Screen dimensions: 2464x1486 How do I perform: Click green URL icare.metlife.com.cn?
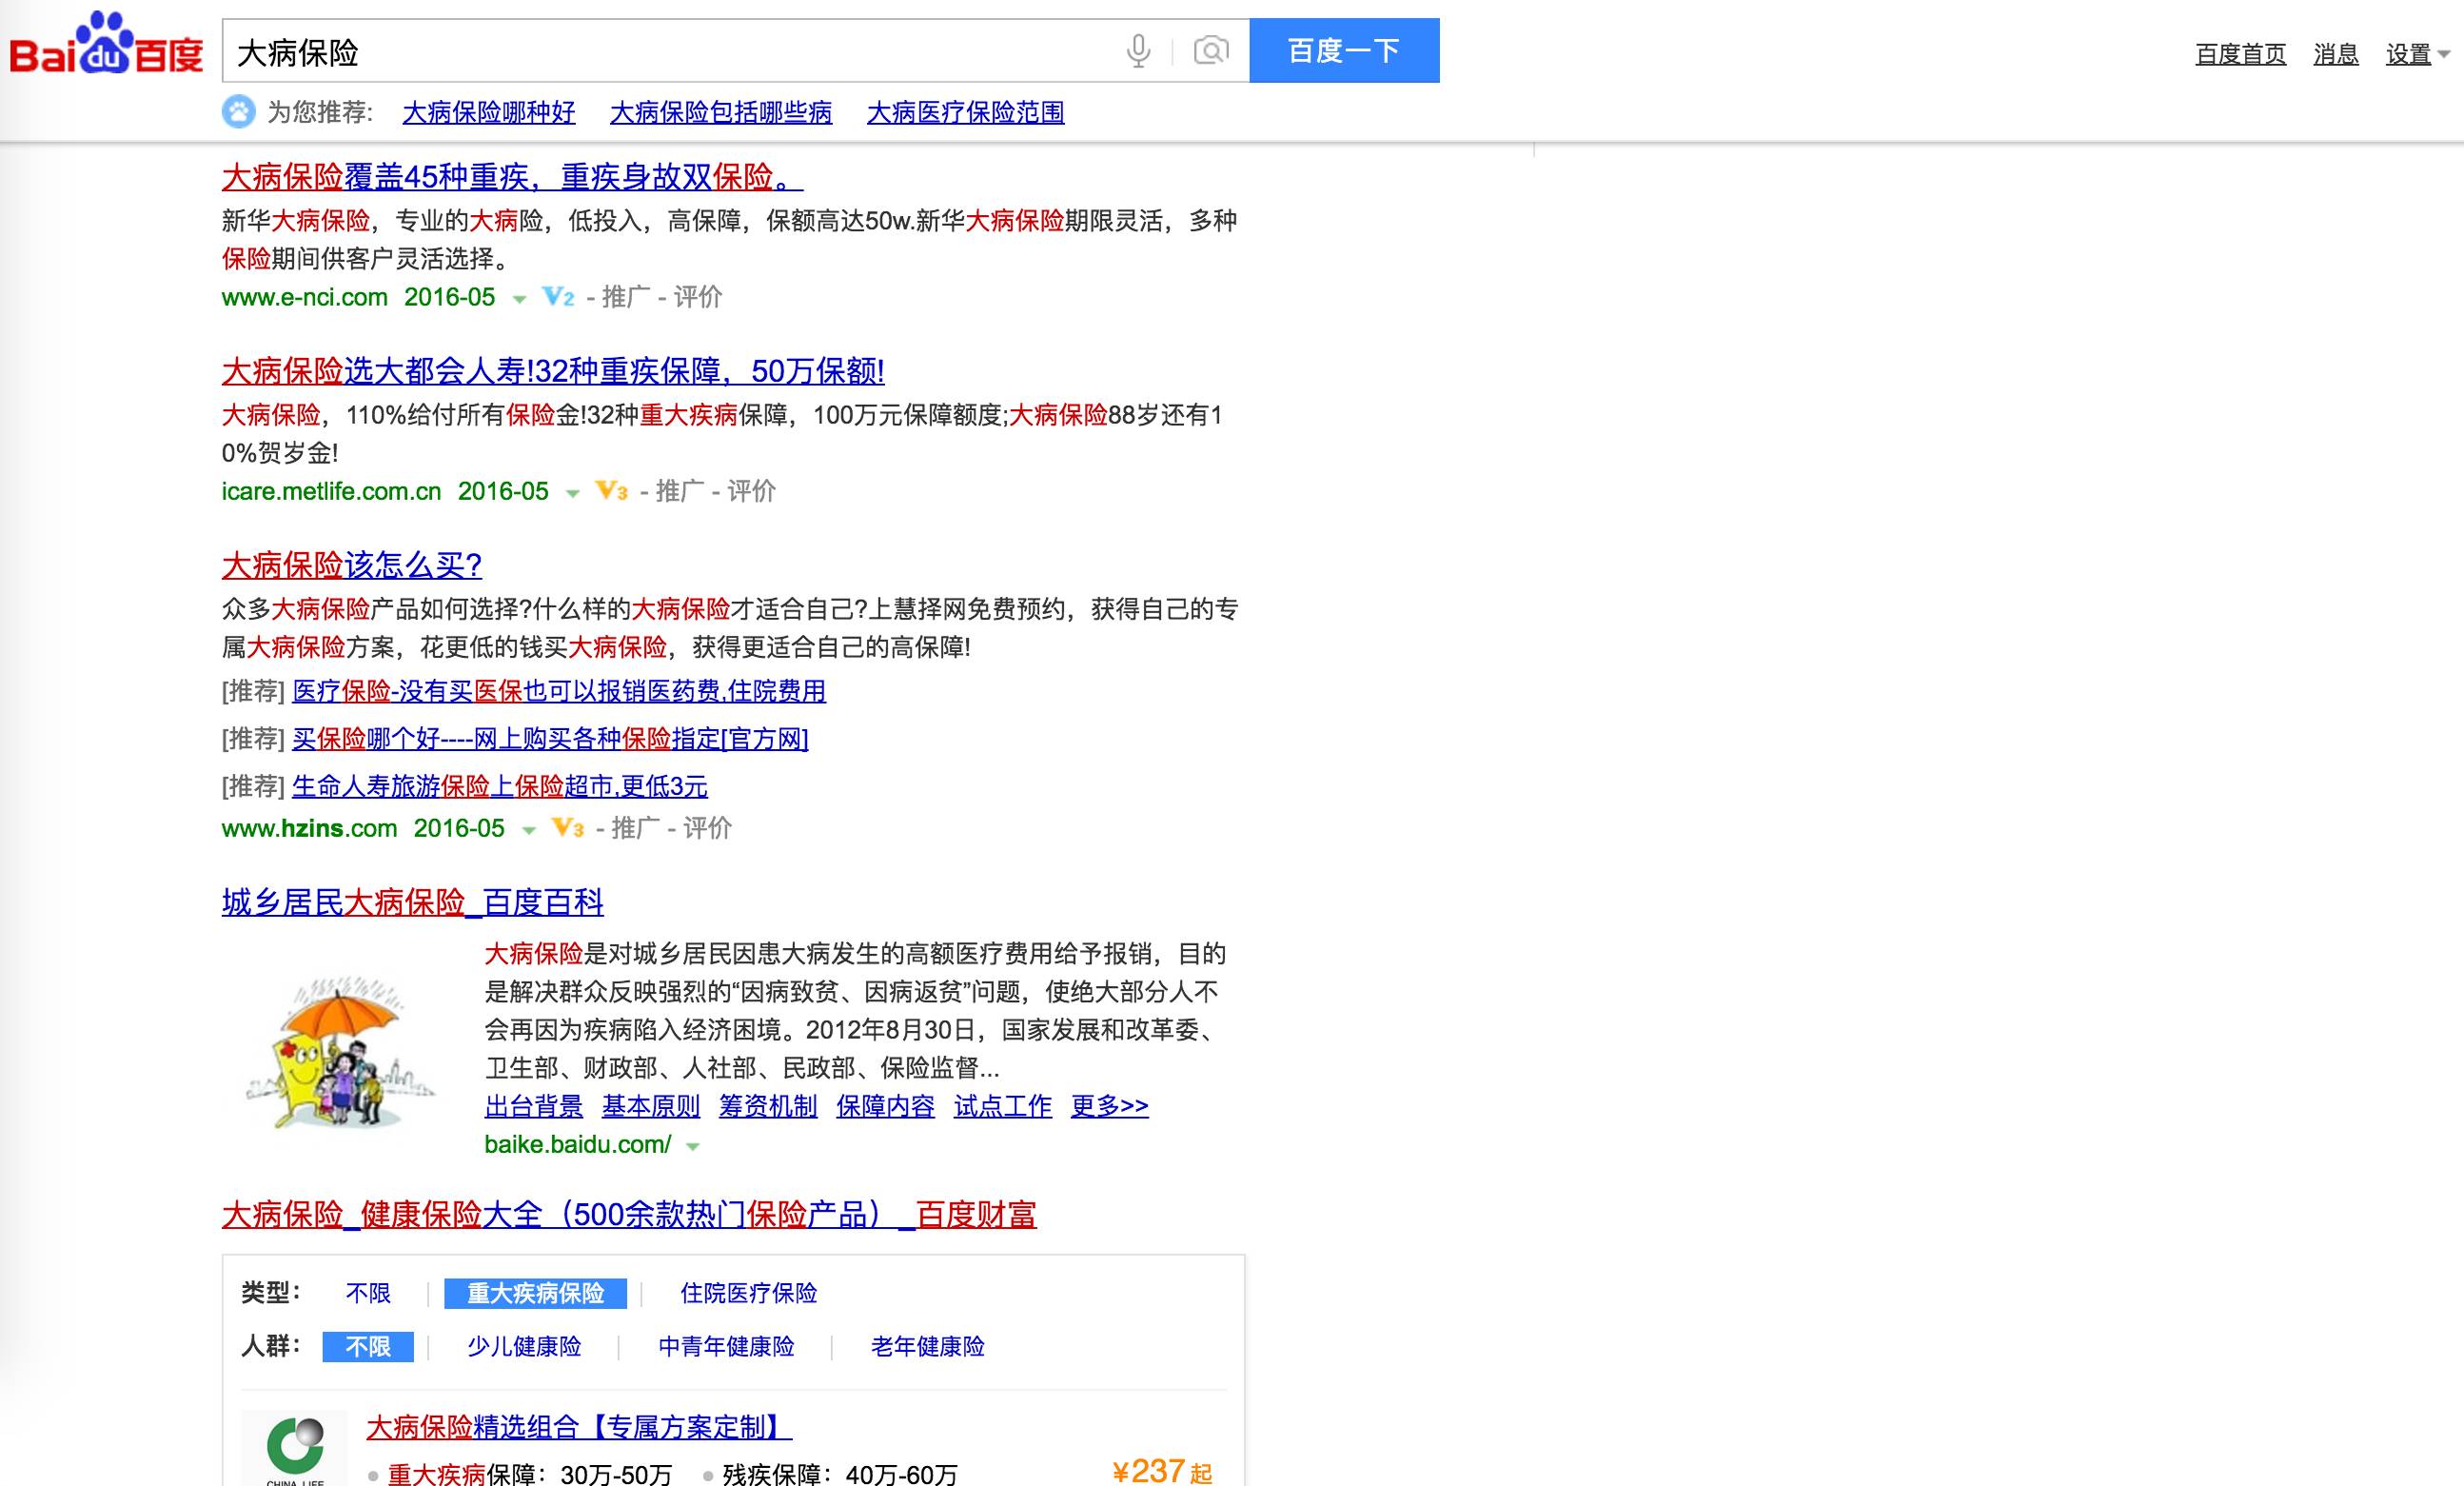click(332, 491)
